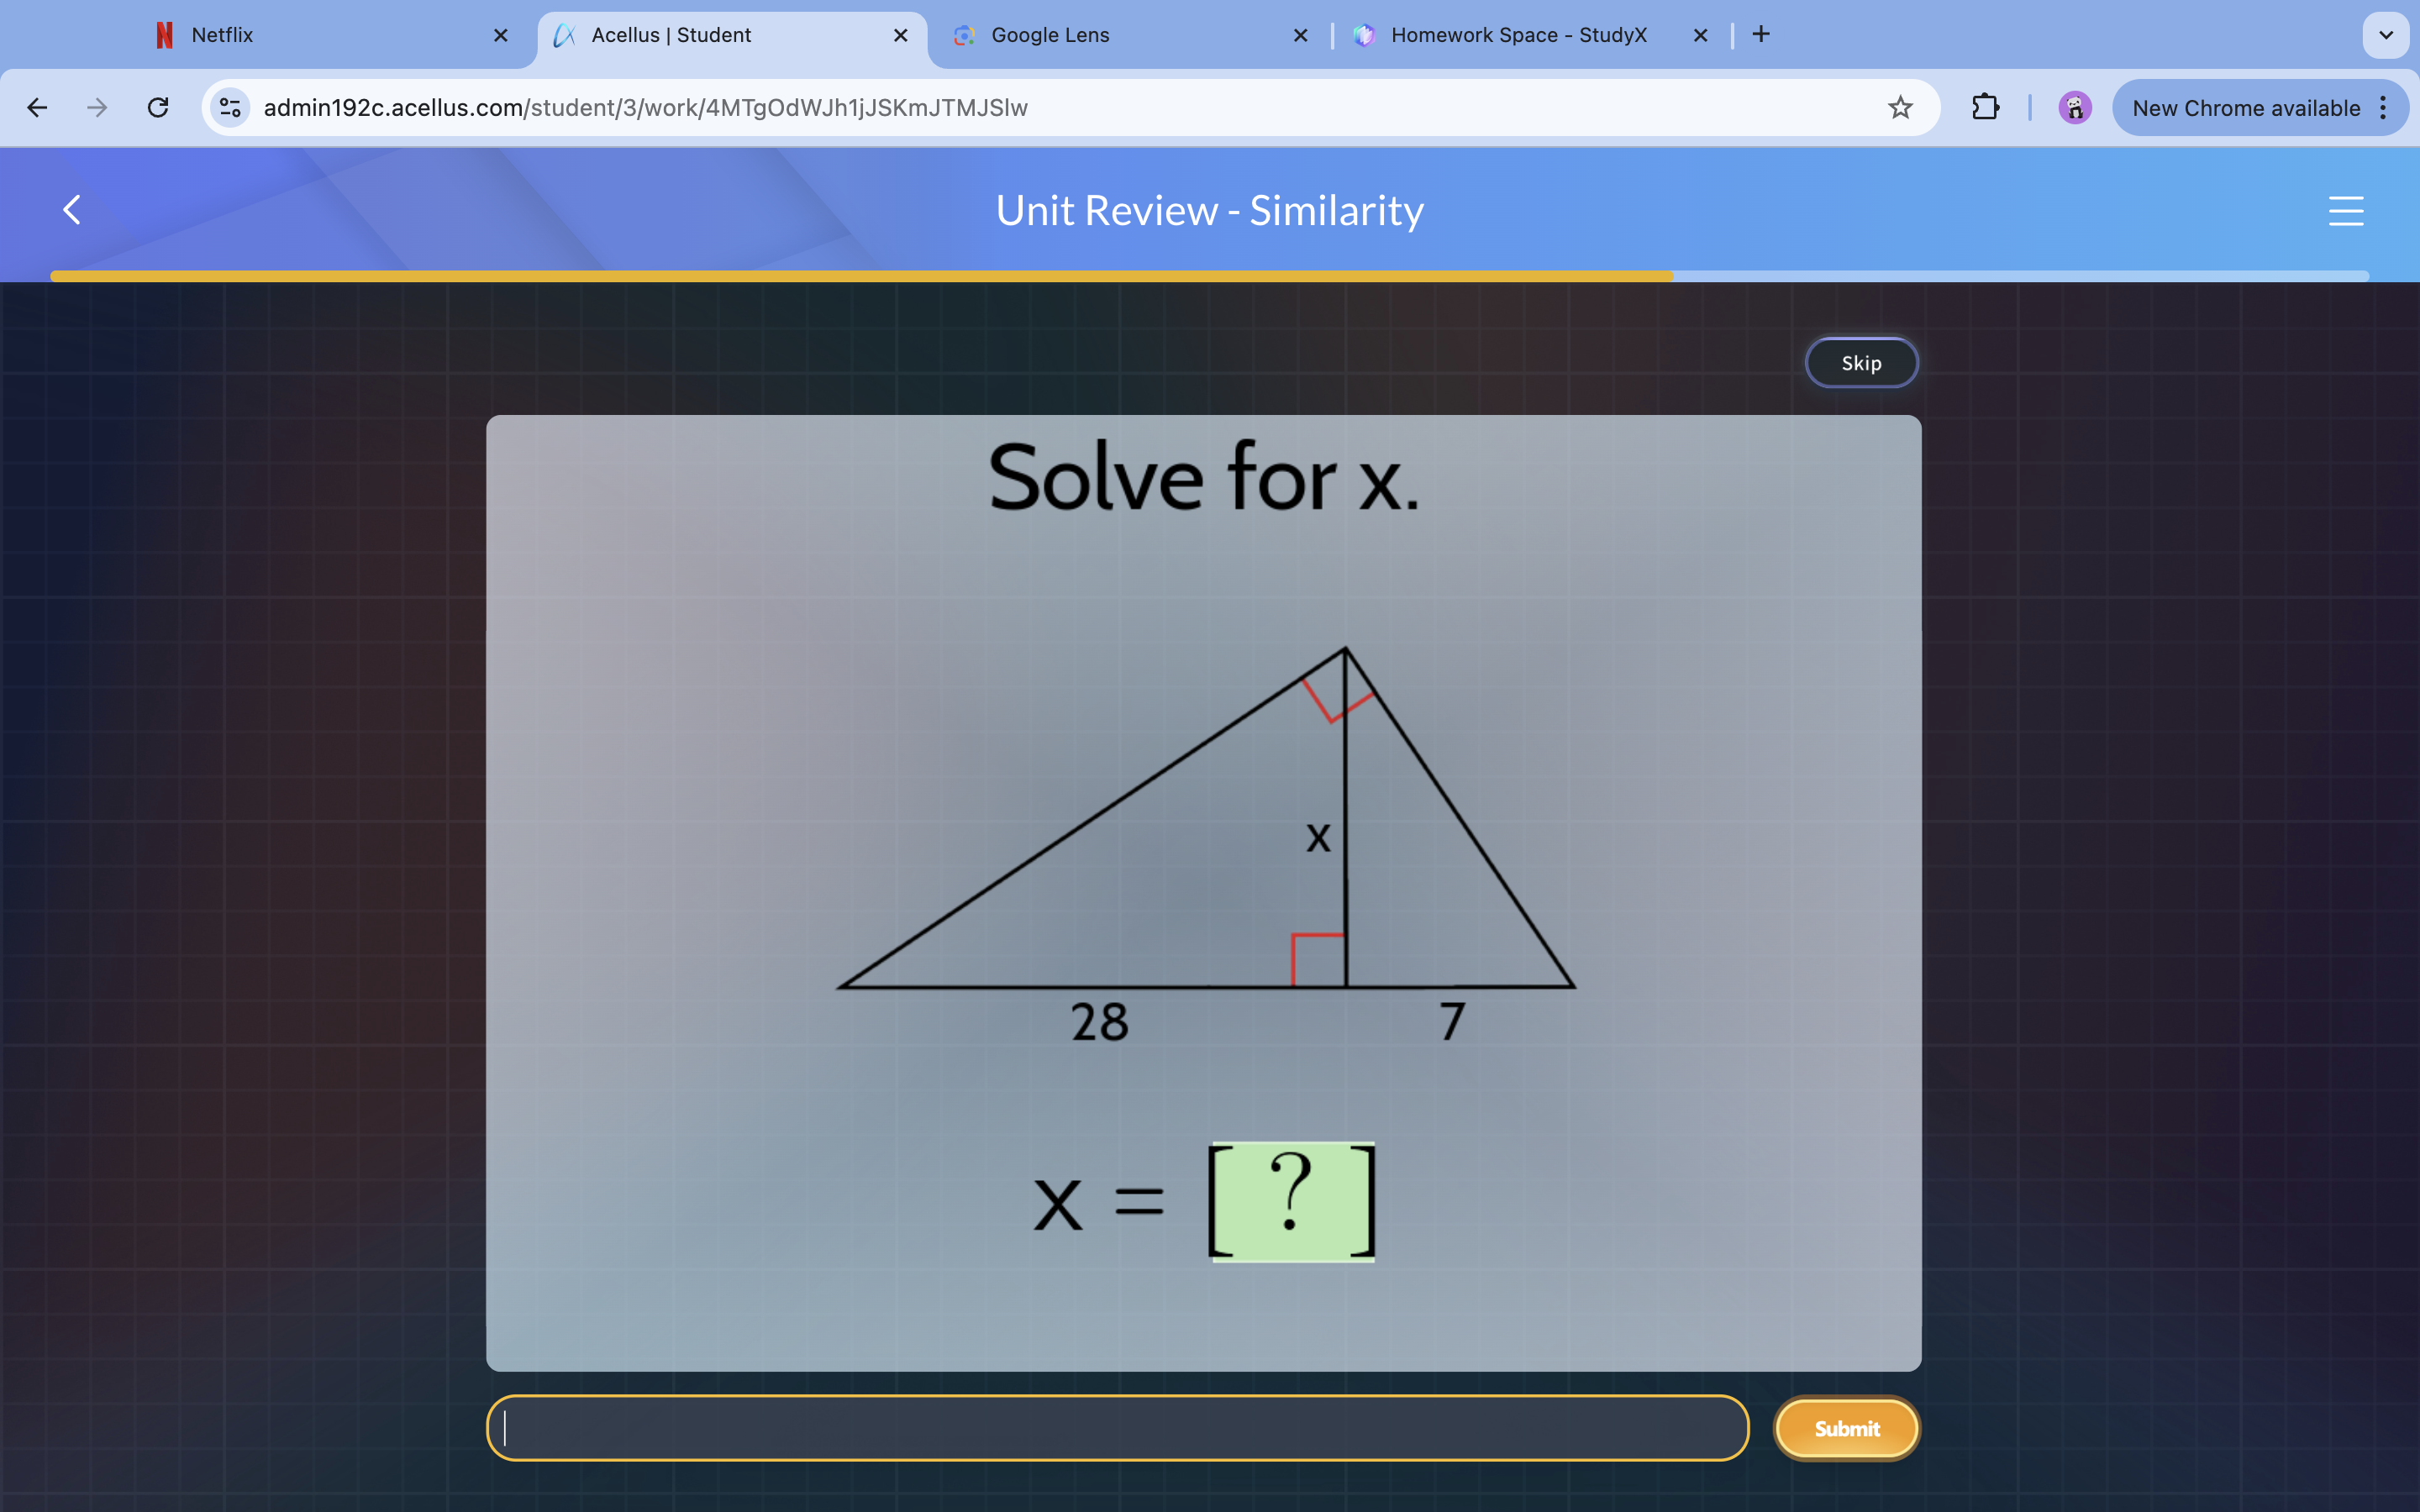Focus the answer input field
Image resolution: width=2420 pixels, height=1512 pixels.
point(1117,1428)
